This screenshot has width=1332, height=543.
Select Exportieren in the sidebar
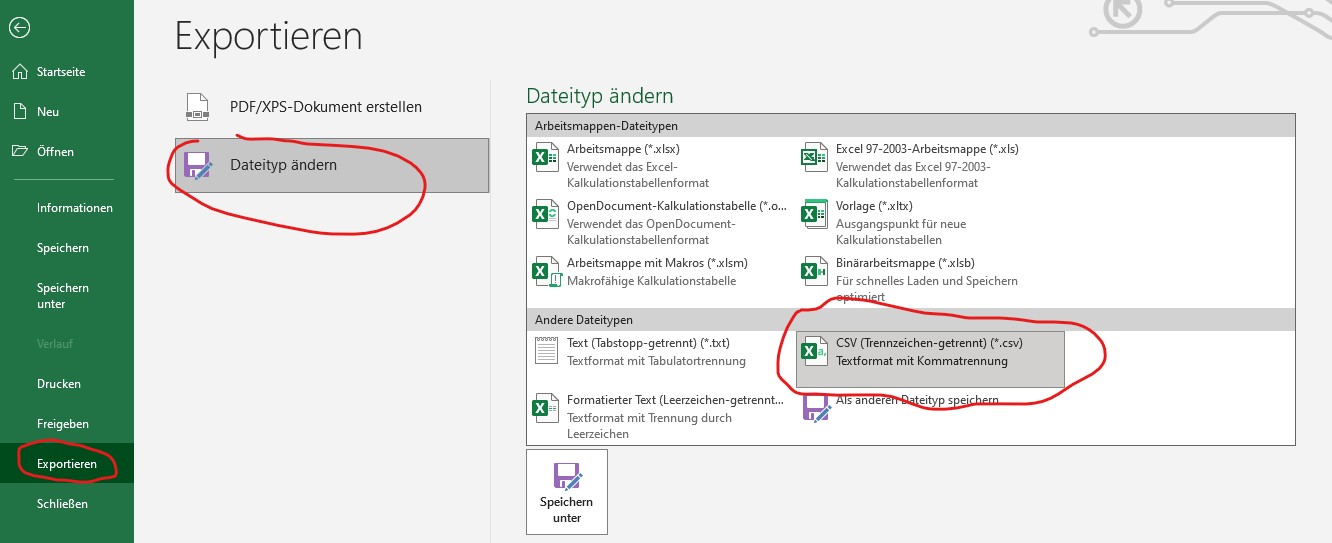66,464
